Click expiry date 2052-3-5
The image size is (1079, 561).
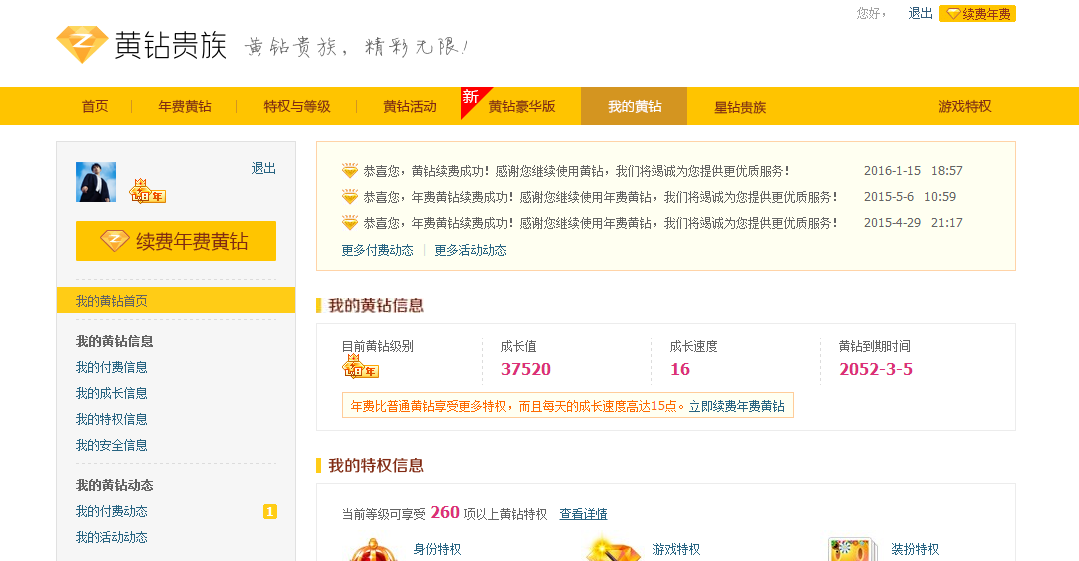pos(875,369)
